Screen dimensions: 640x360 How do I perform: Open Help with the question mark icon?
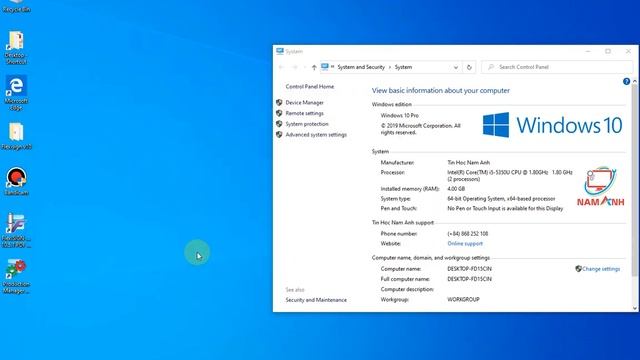click(626, 82)
